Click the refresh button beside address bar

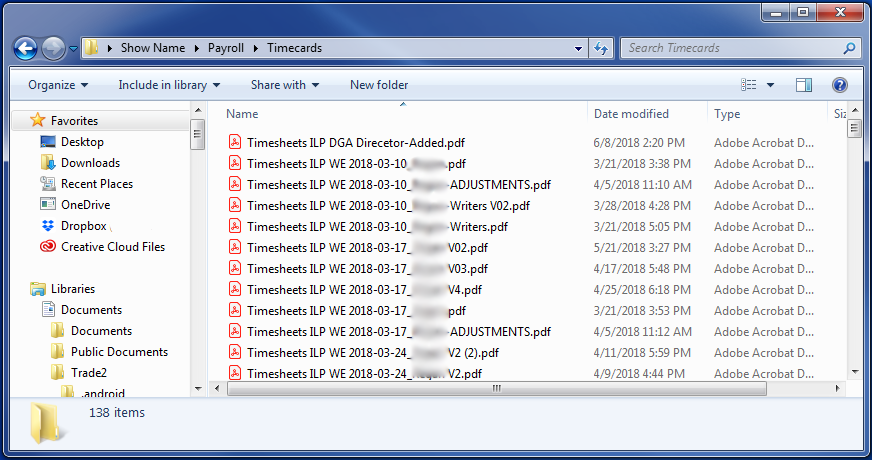pyautogui.click(x=601, y=48)
